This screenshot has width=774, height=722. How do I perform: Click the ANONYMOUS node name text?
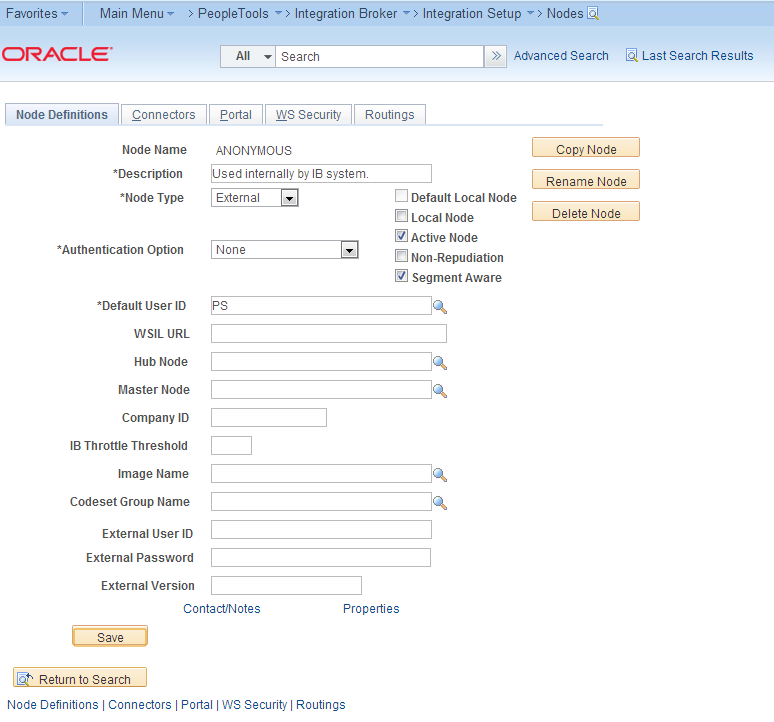[x=254, y=151]
